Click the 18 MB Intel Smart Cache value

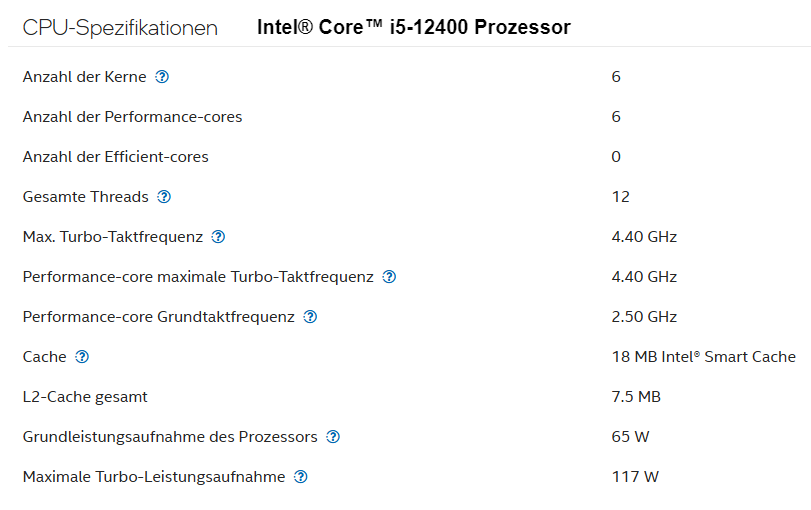pyautogui.click(x=703, y=356)
